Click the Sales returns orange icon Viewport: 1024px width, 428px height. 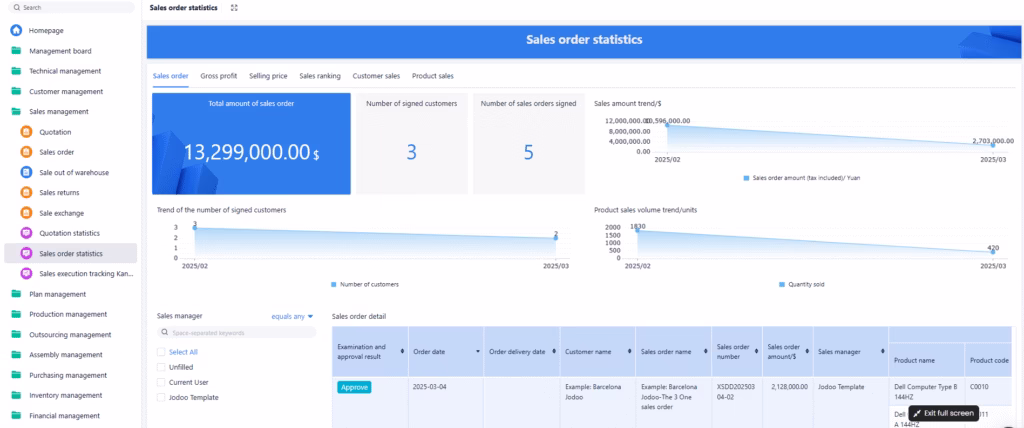pos(28,192)
